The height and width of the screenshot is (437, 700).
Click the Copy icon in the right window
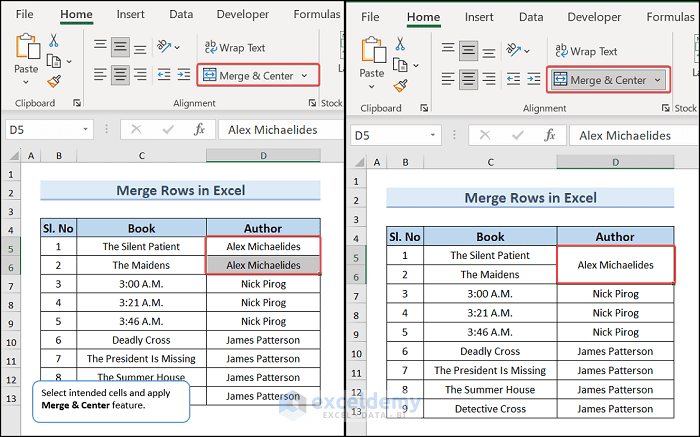coord(400,65)
